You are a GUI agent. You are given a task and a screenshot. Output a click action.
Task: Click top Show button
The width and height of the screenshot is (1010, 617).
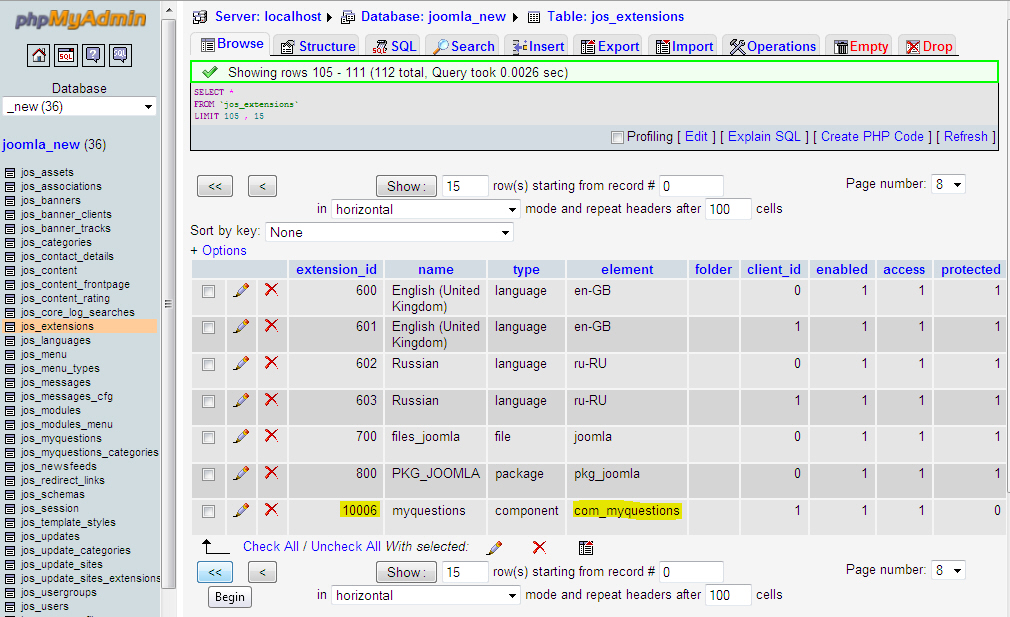pos(406,187)
